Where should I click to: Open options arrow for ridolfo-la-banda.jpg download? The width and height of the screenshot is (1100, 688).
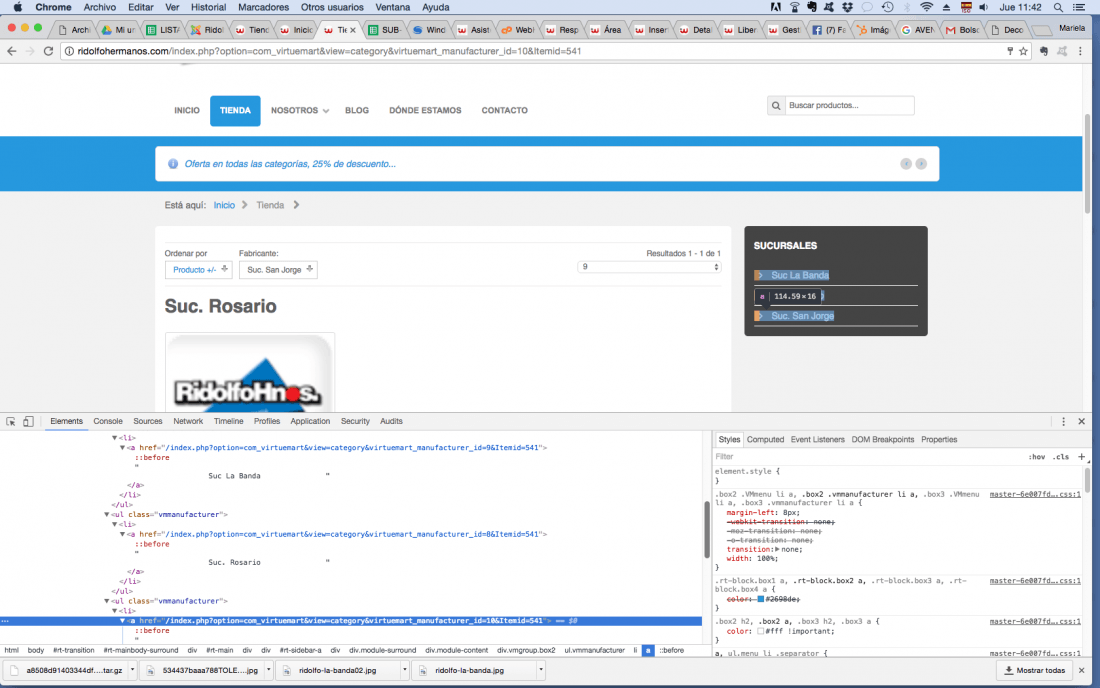click(x=541, y=670)
